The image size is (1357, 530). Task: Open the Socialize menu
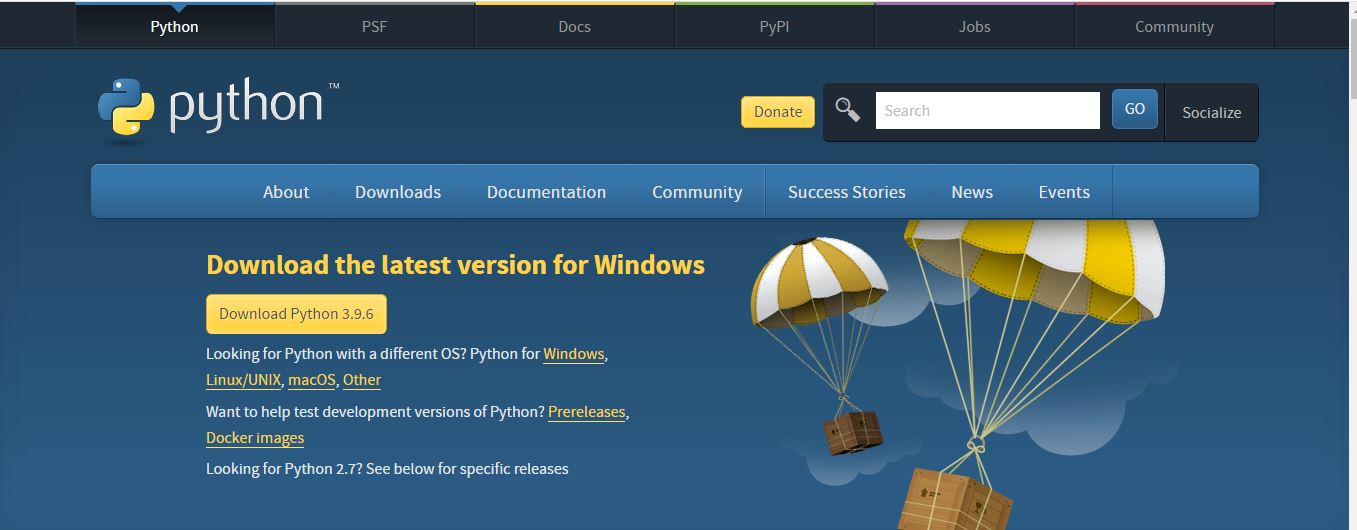point(1211,112)
